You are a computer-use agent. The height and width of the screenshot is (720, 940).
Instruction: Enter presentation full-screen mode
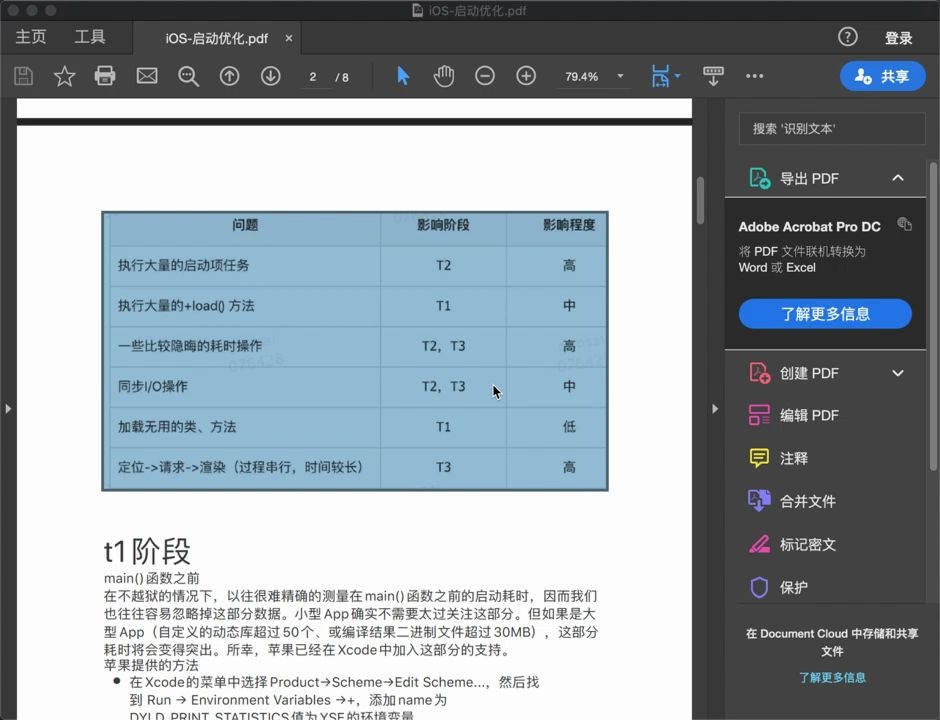713,75
